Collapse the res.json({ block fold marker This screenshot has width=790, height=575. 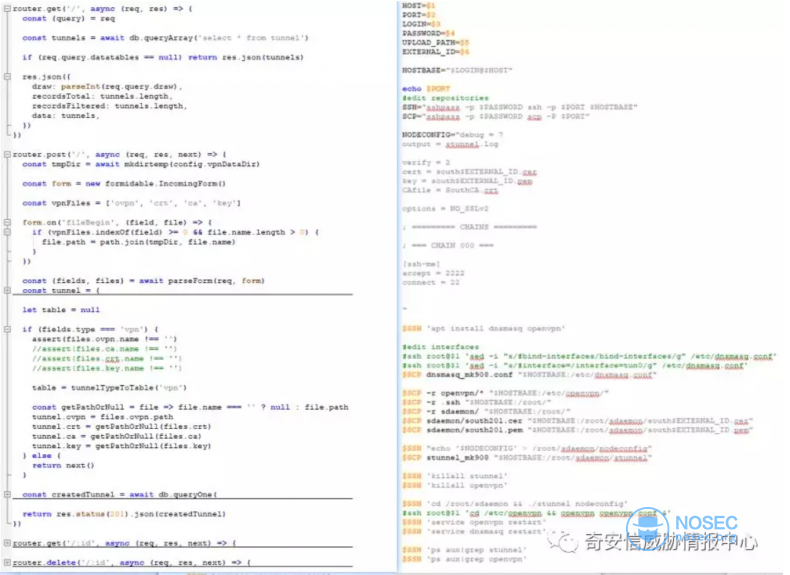(7, 77)
